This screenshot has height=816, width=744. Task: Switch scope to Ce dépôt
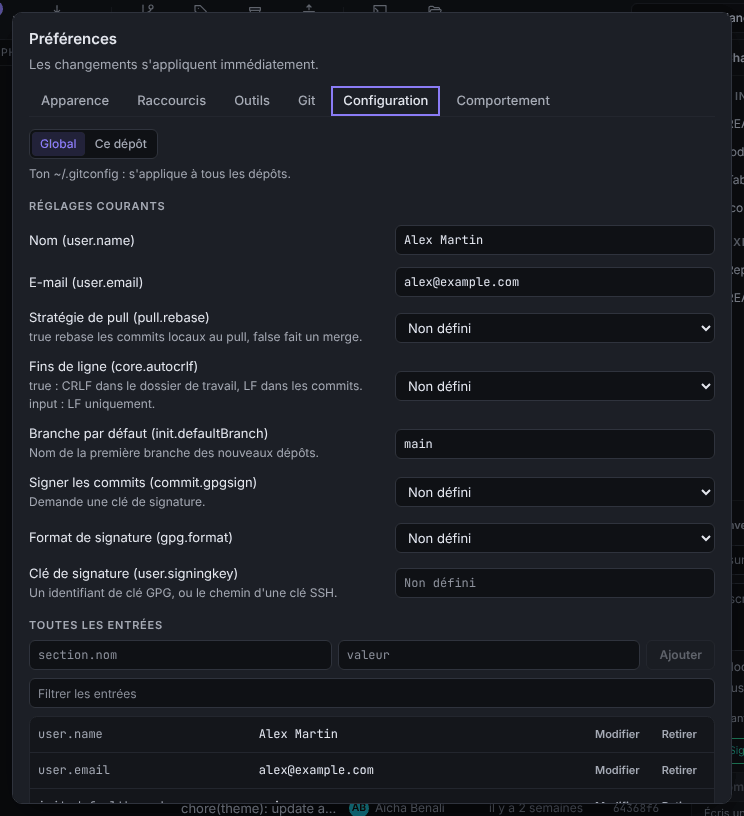coord(121,144)
